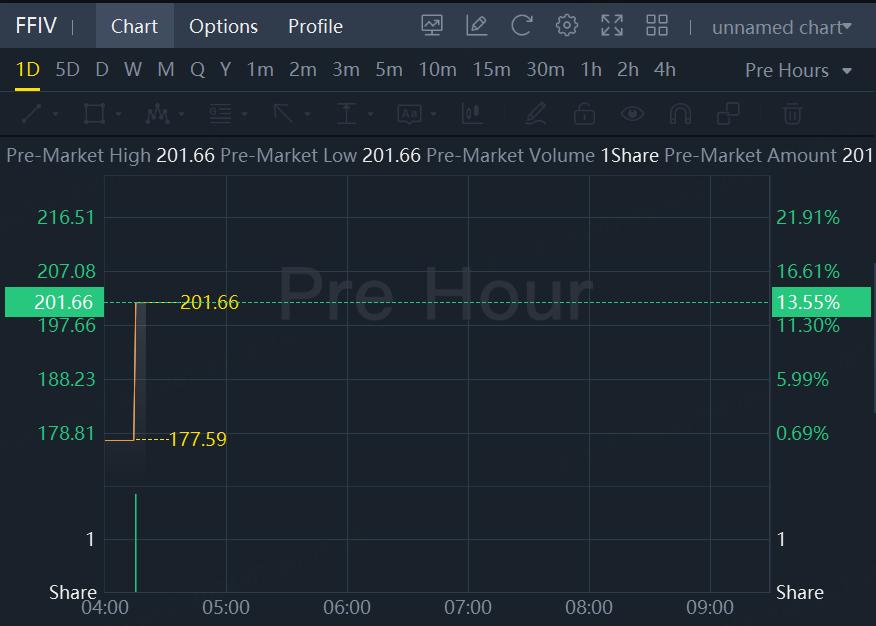The image size is (876, 626).
Task: Open the Pre Hours dropdown
Action: [x=799, y=70]
